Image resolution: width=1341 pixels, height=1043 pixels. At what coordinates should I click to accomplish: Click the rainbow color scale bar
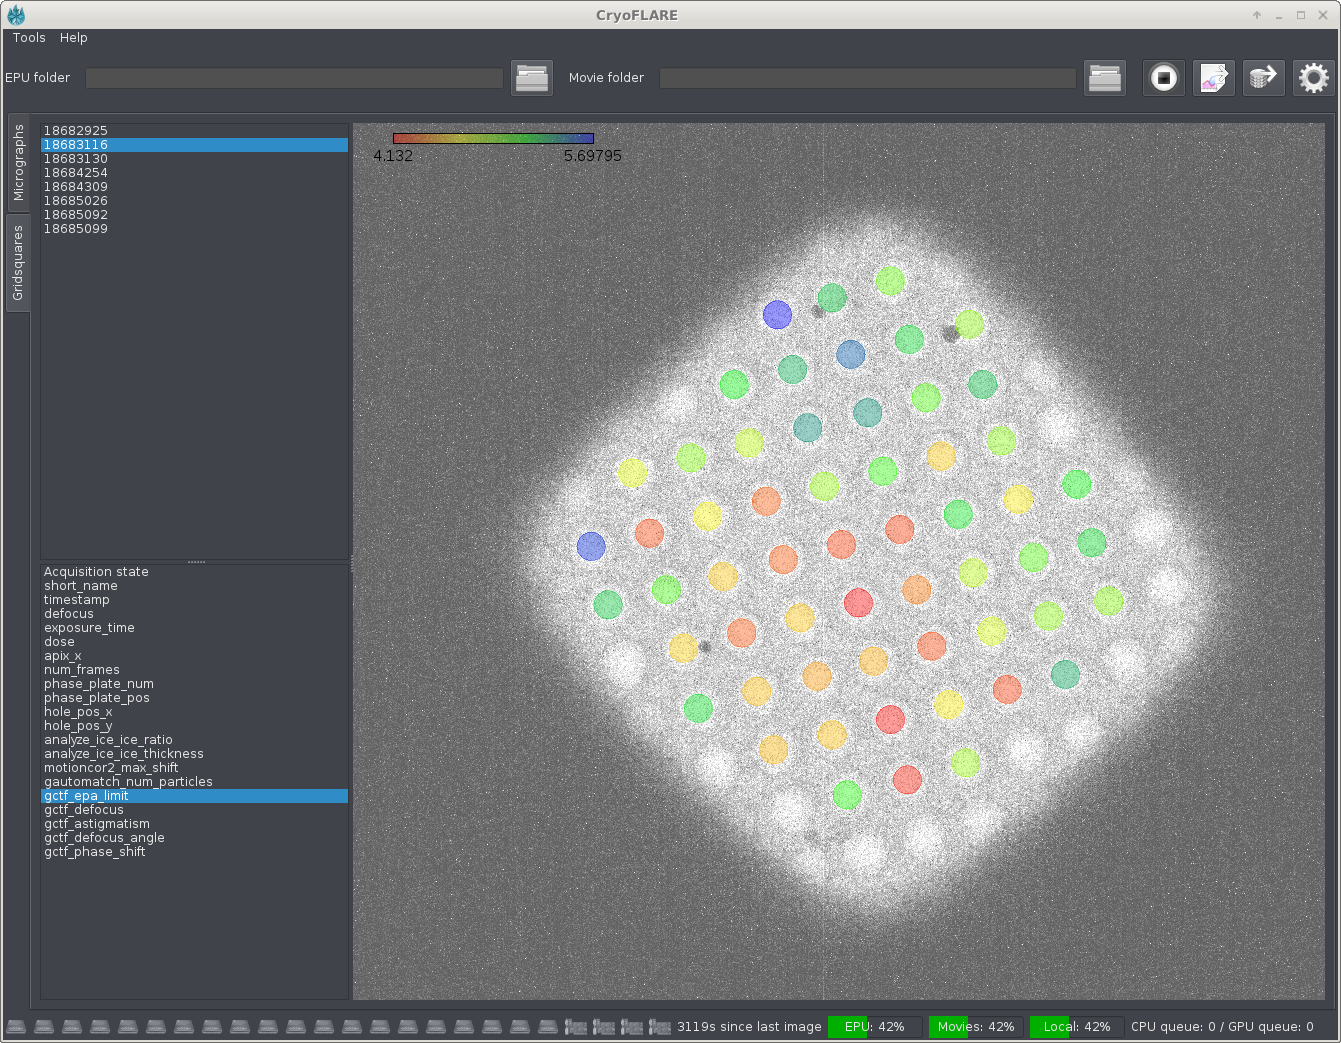pos(493,139)
